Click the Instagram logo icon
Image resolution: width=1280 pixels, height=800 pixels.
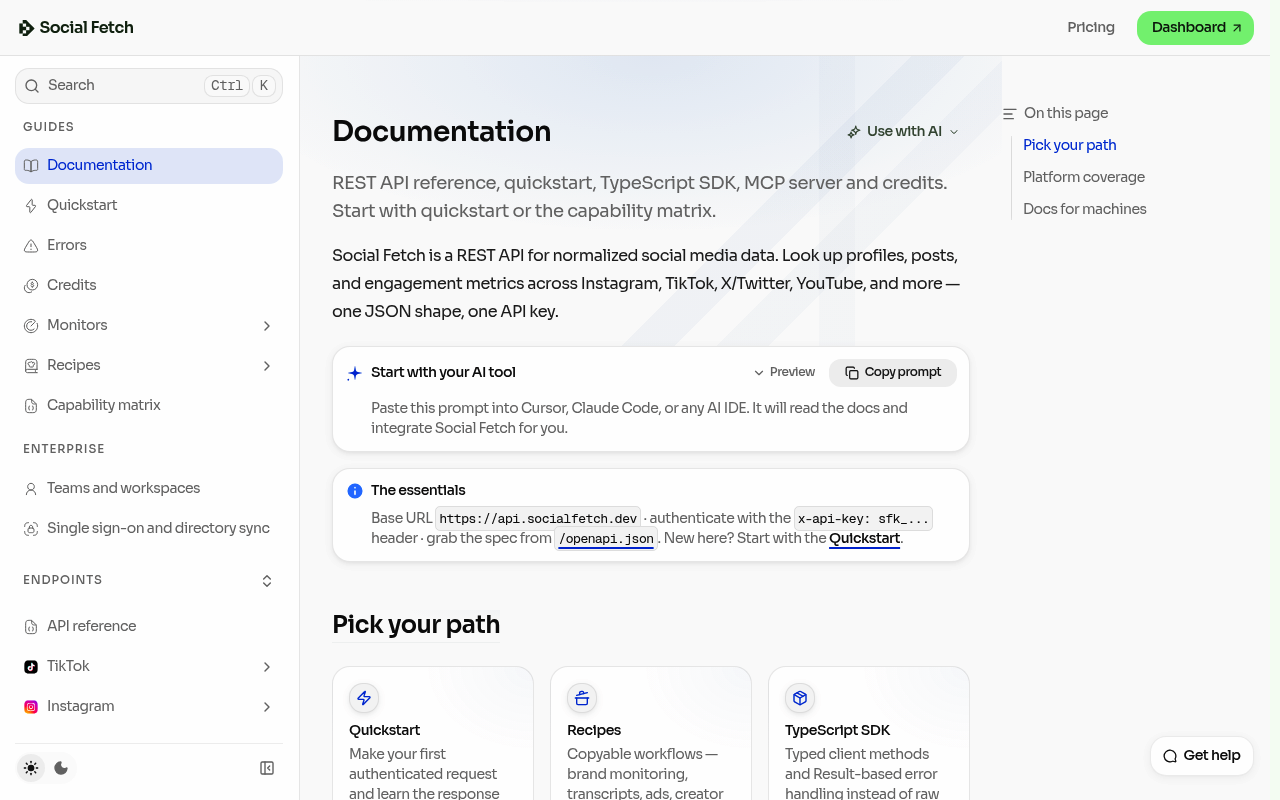click(x=31, y=707)
